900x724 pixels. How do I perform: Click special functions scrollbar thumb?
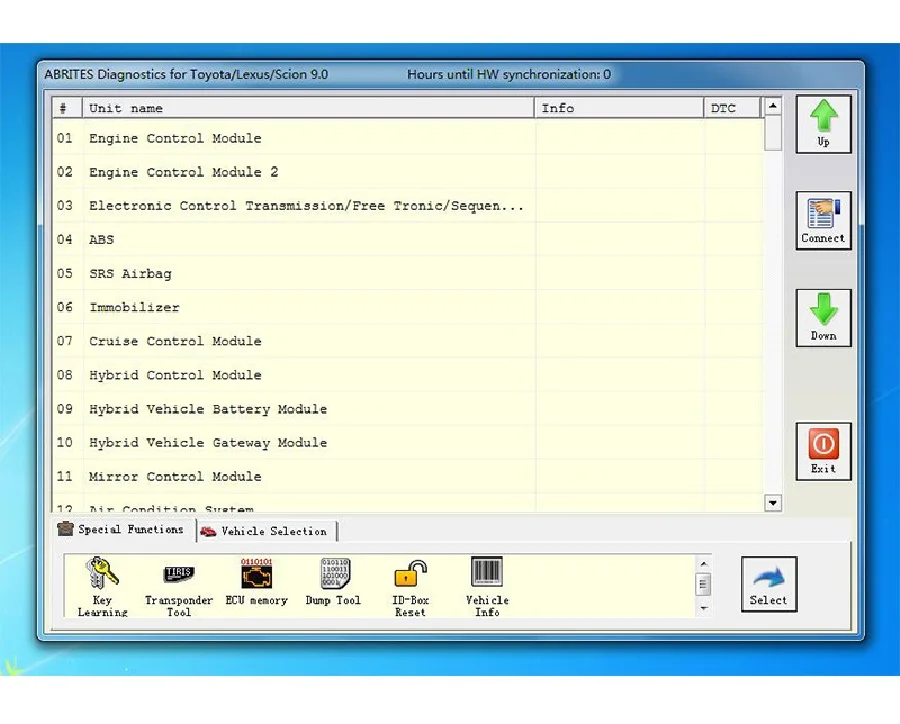[x=703, y=585]
